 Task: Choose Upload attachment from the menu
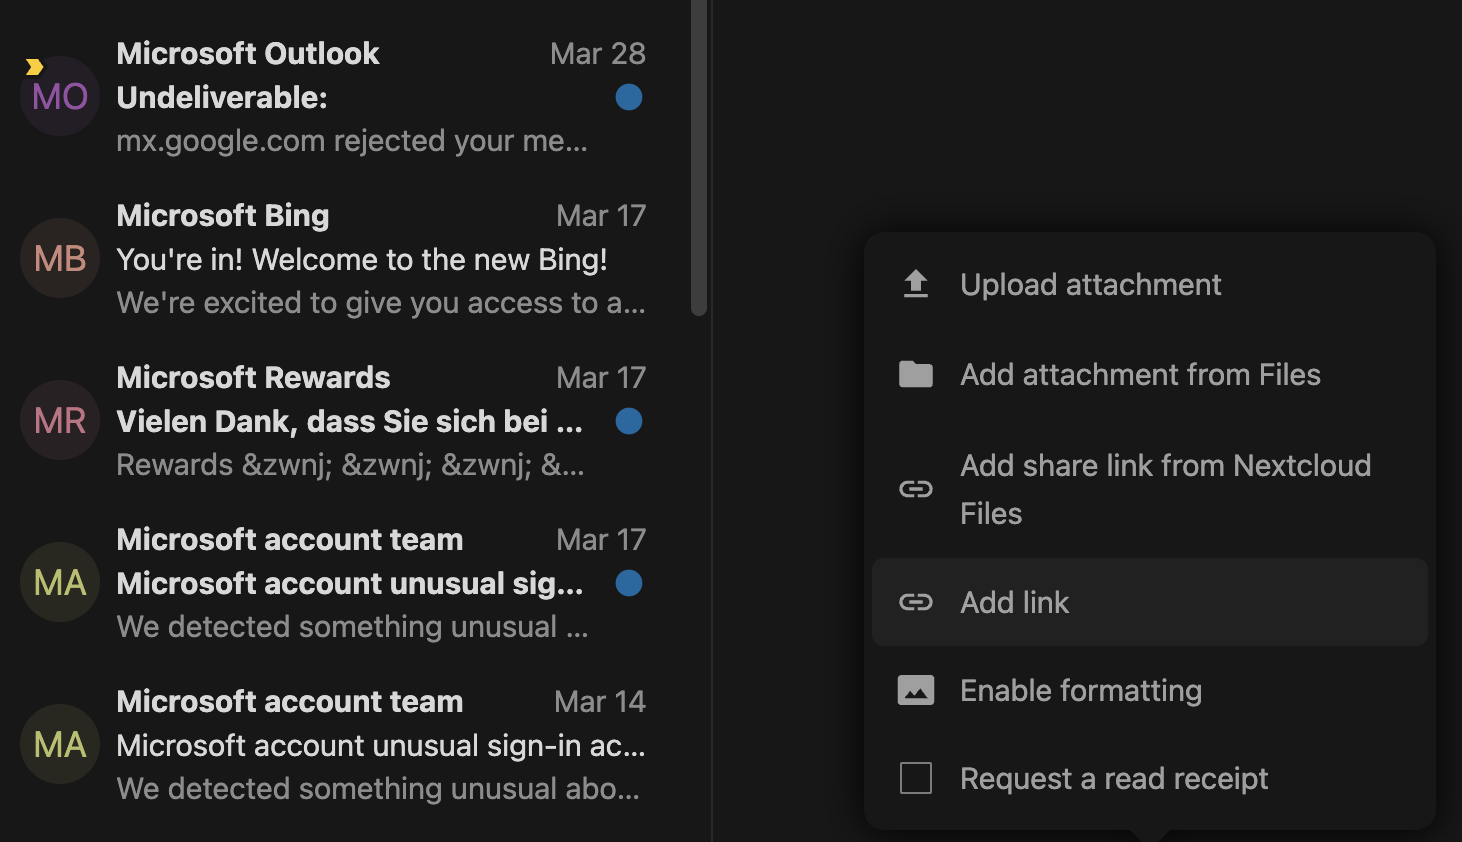click(x=1150, y=285)
